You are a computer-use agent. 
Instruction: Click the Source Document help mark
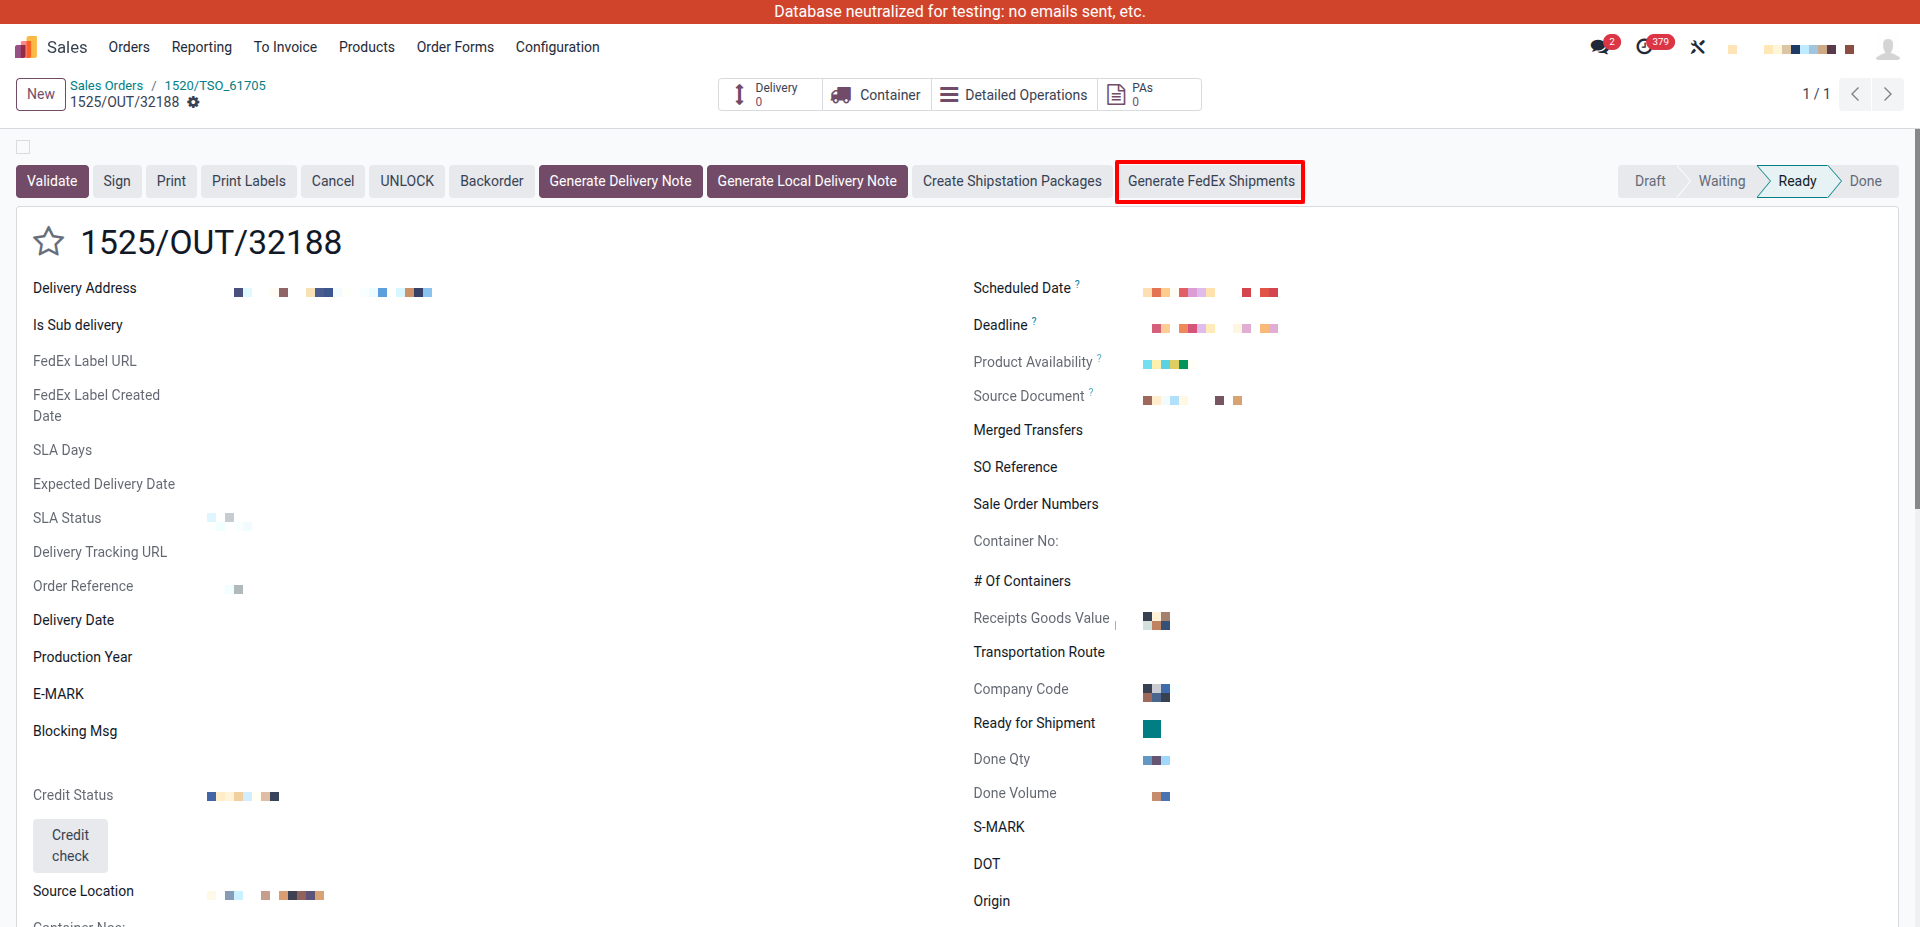pos(1091,392)
